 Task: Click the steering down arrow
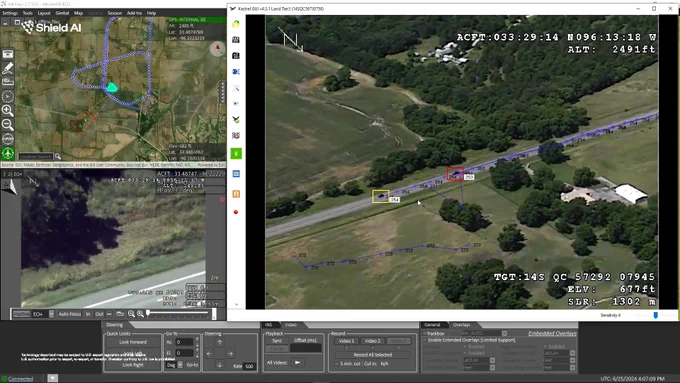[x=219, y=364]
